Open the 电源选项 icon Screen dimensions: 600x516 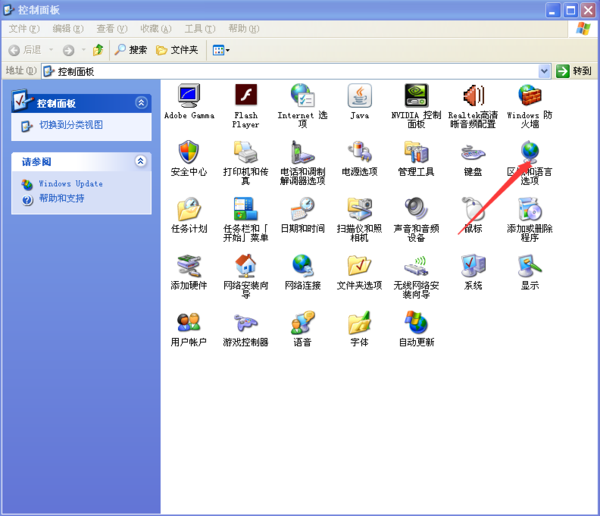tap(359, 152)
